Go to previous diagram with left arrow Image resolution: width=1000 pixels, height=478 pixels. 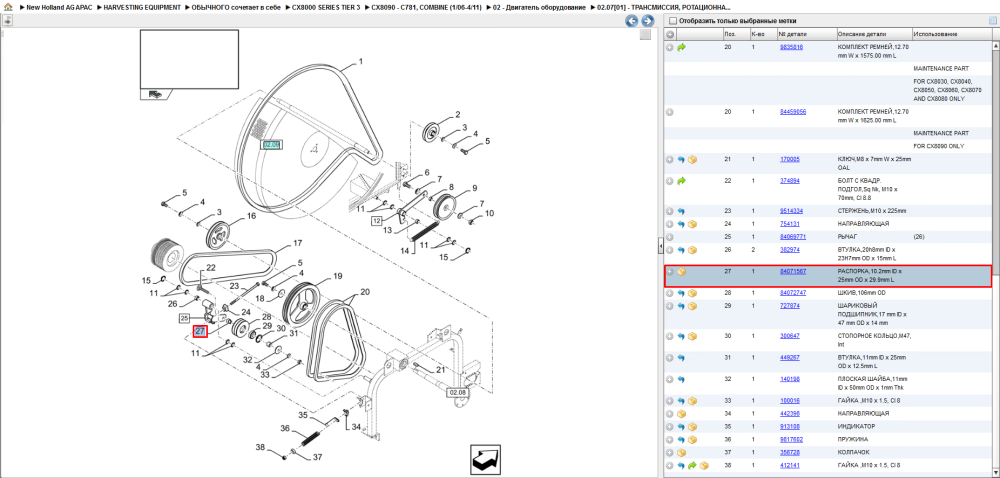[x=631, y=21]
